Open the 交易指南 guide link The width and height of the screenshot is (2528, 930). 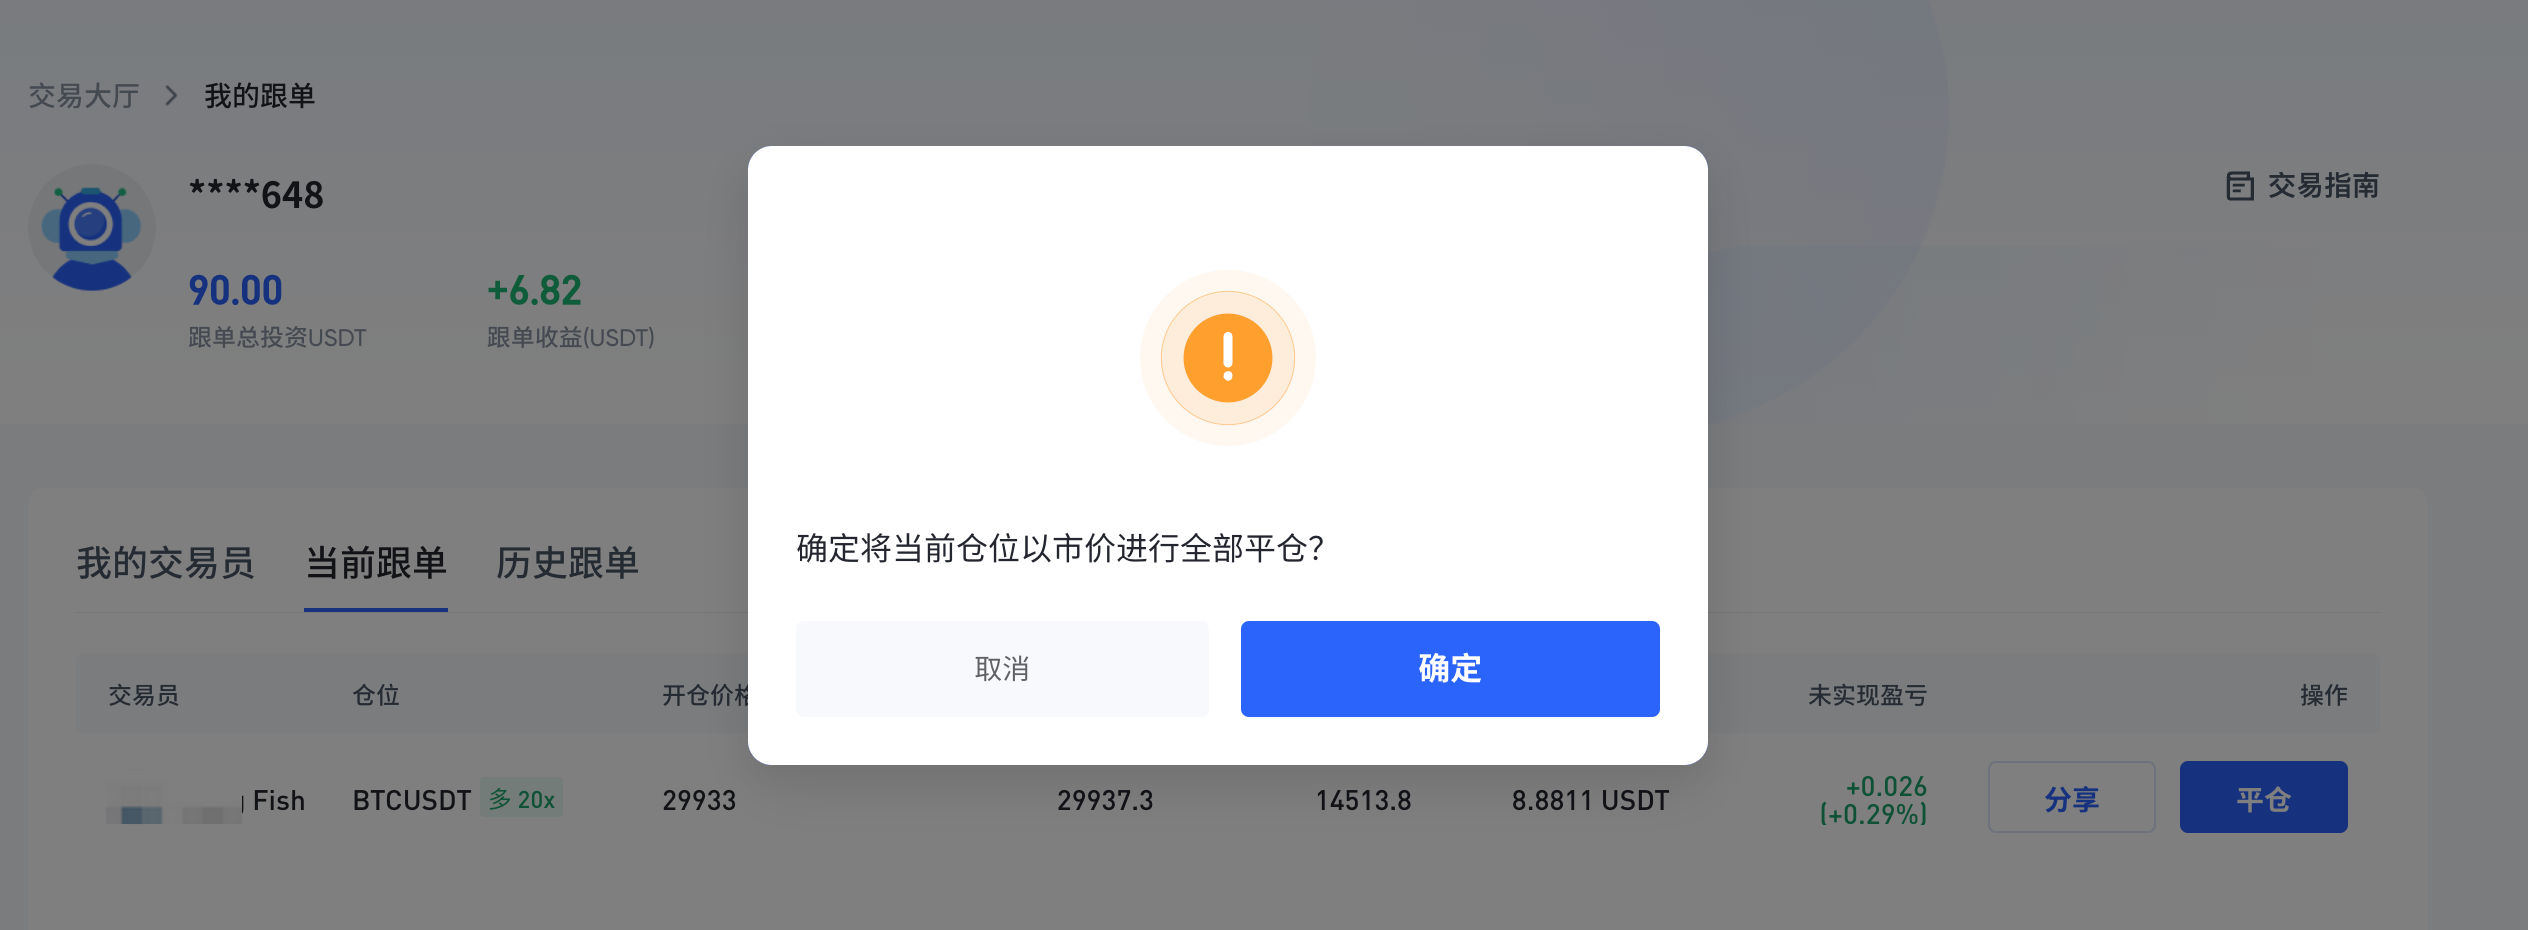[x=2323, y=186]
